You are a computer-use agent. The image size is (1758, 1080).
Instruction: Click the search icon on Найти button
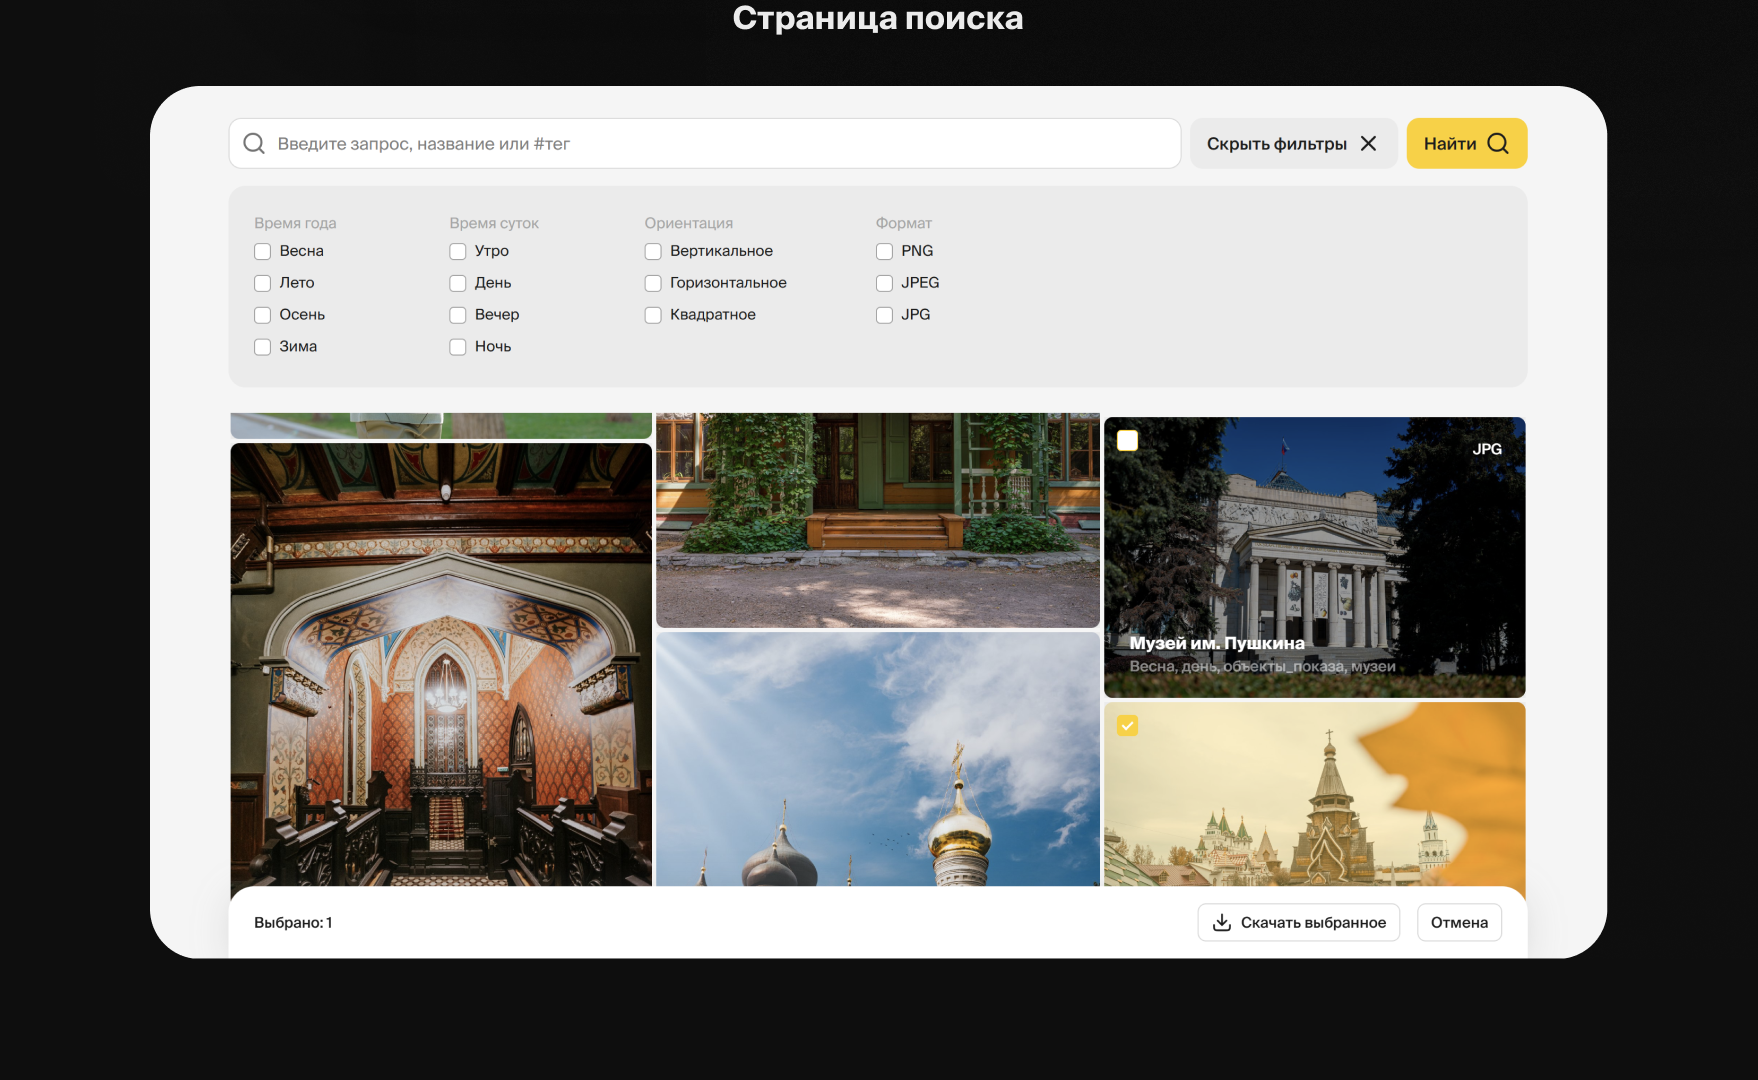tap(1497, 144)
